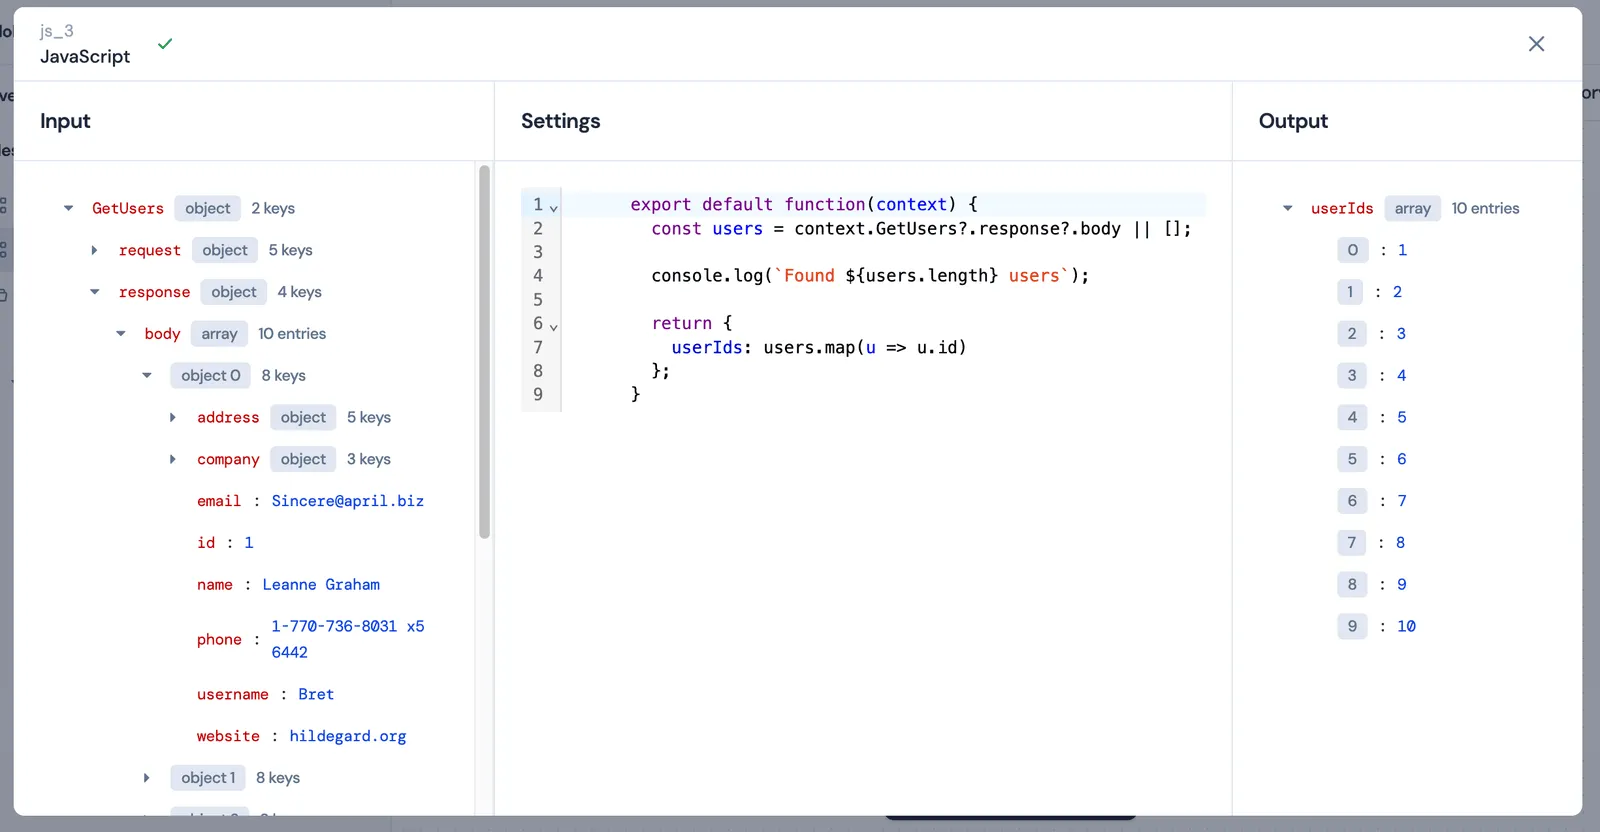
Task: Click line number 3 in gutter
Action: [x=538, y=252]
